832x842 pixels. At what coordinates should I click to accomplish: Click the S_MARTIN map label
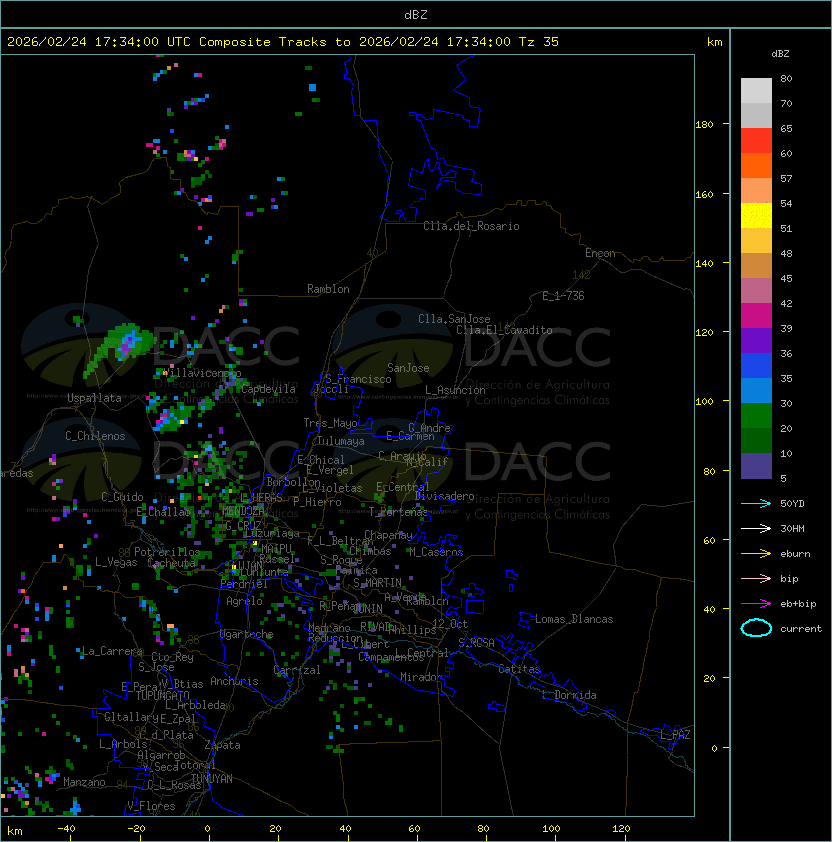click(x=378, y=583)
